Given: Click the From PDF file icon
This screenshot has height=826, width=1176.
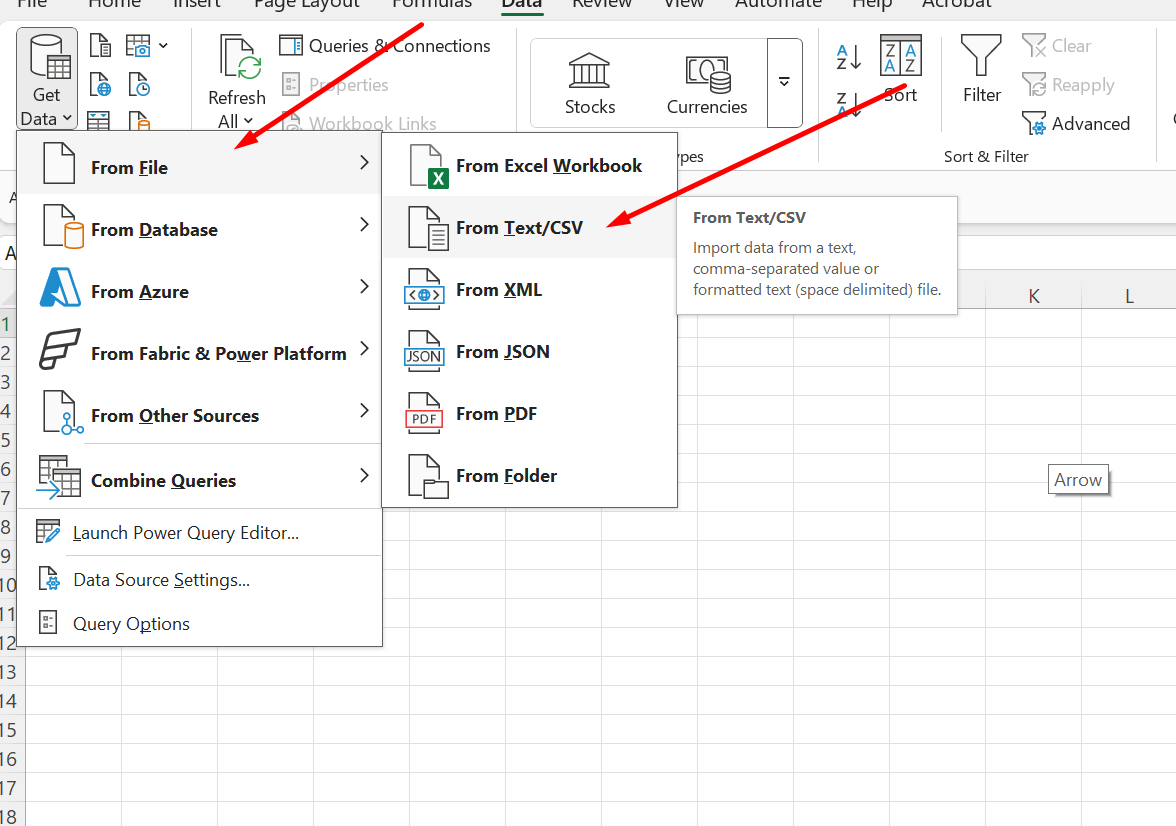Looking at the screenshot, I should 424,413.
